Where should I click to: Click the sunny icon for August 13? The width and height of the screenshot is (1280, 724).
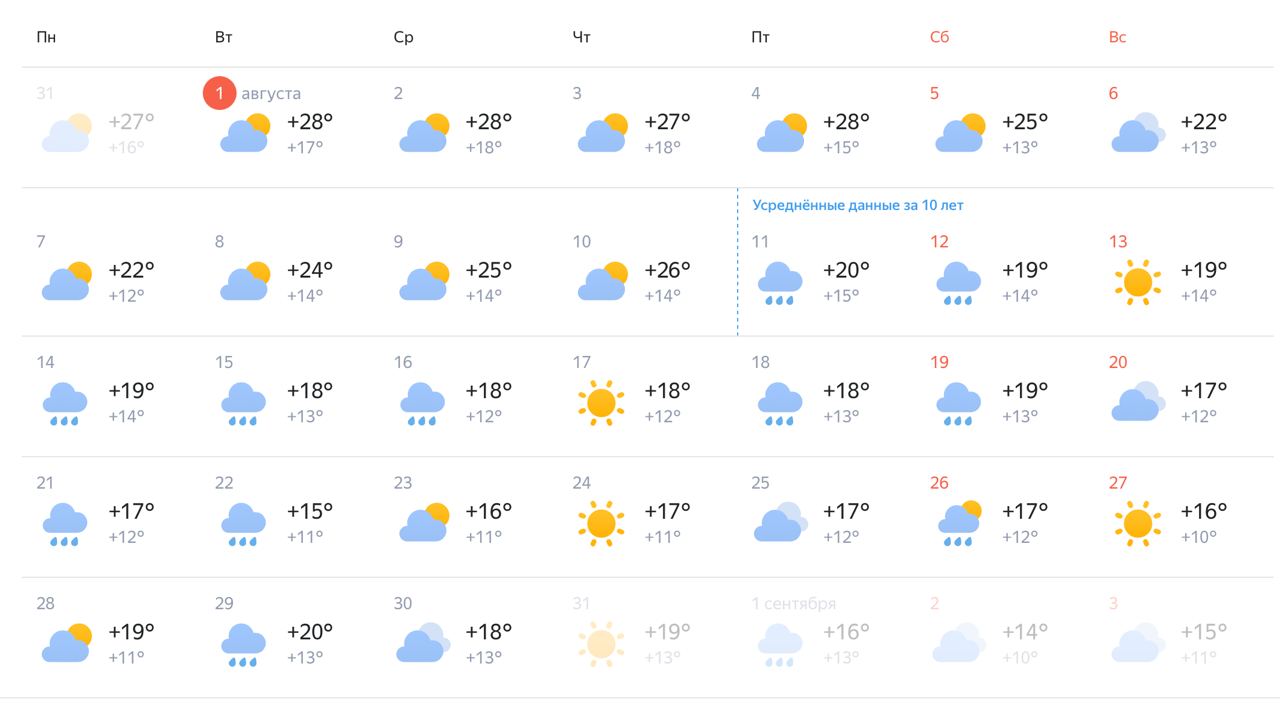[1138, 283]
